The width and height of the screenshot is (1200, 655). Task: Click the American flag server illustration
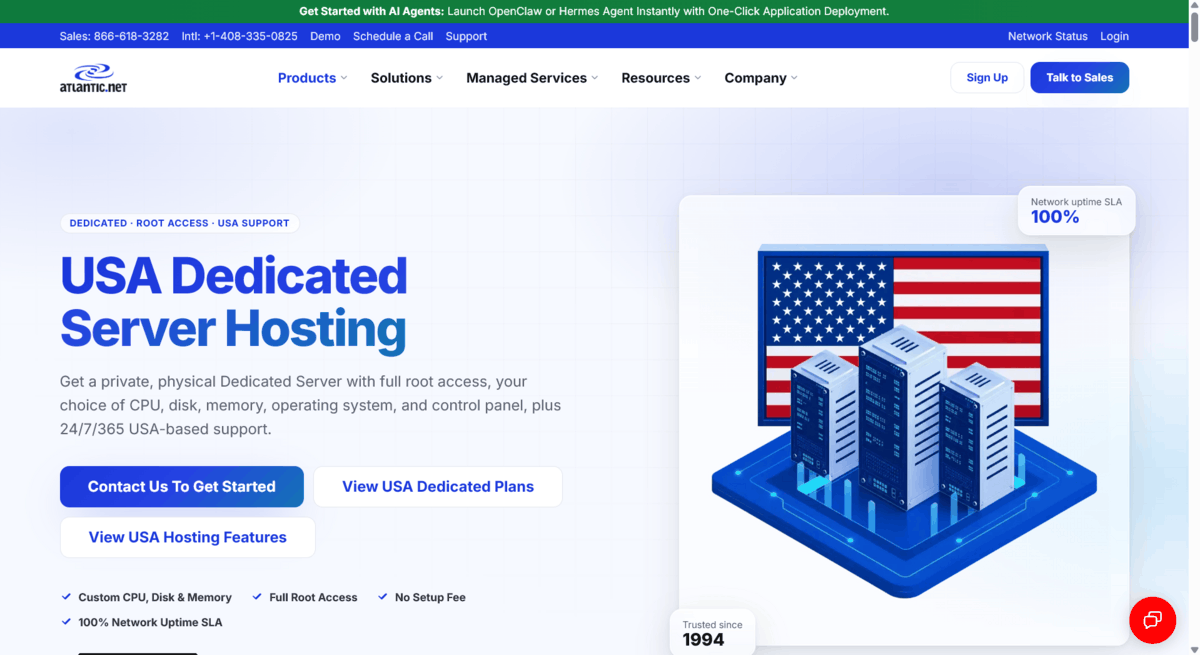[904, 420]
